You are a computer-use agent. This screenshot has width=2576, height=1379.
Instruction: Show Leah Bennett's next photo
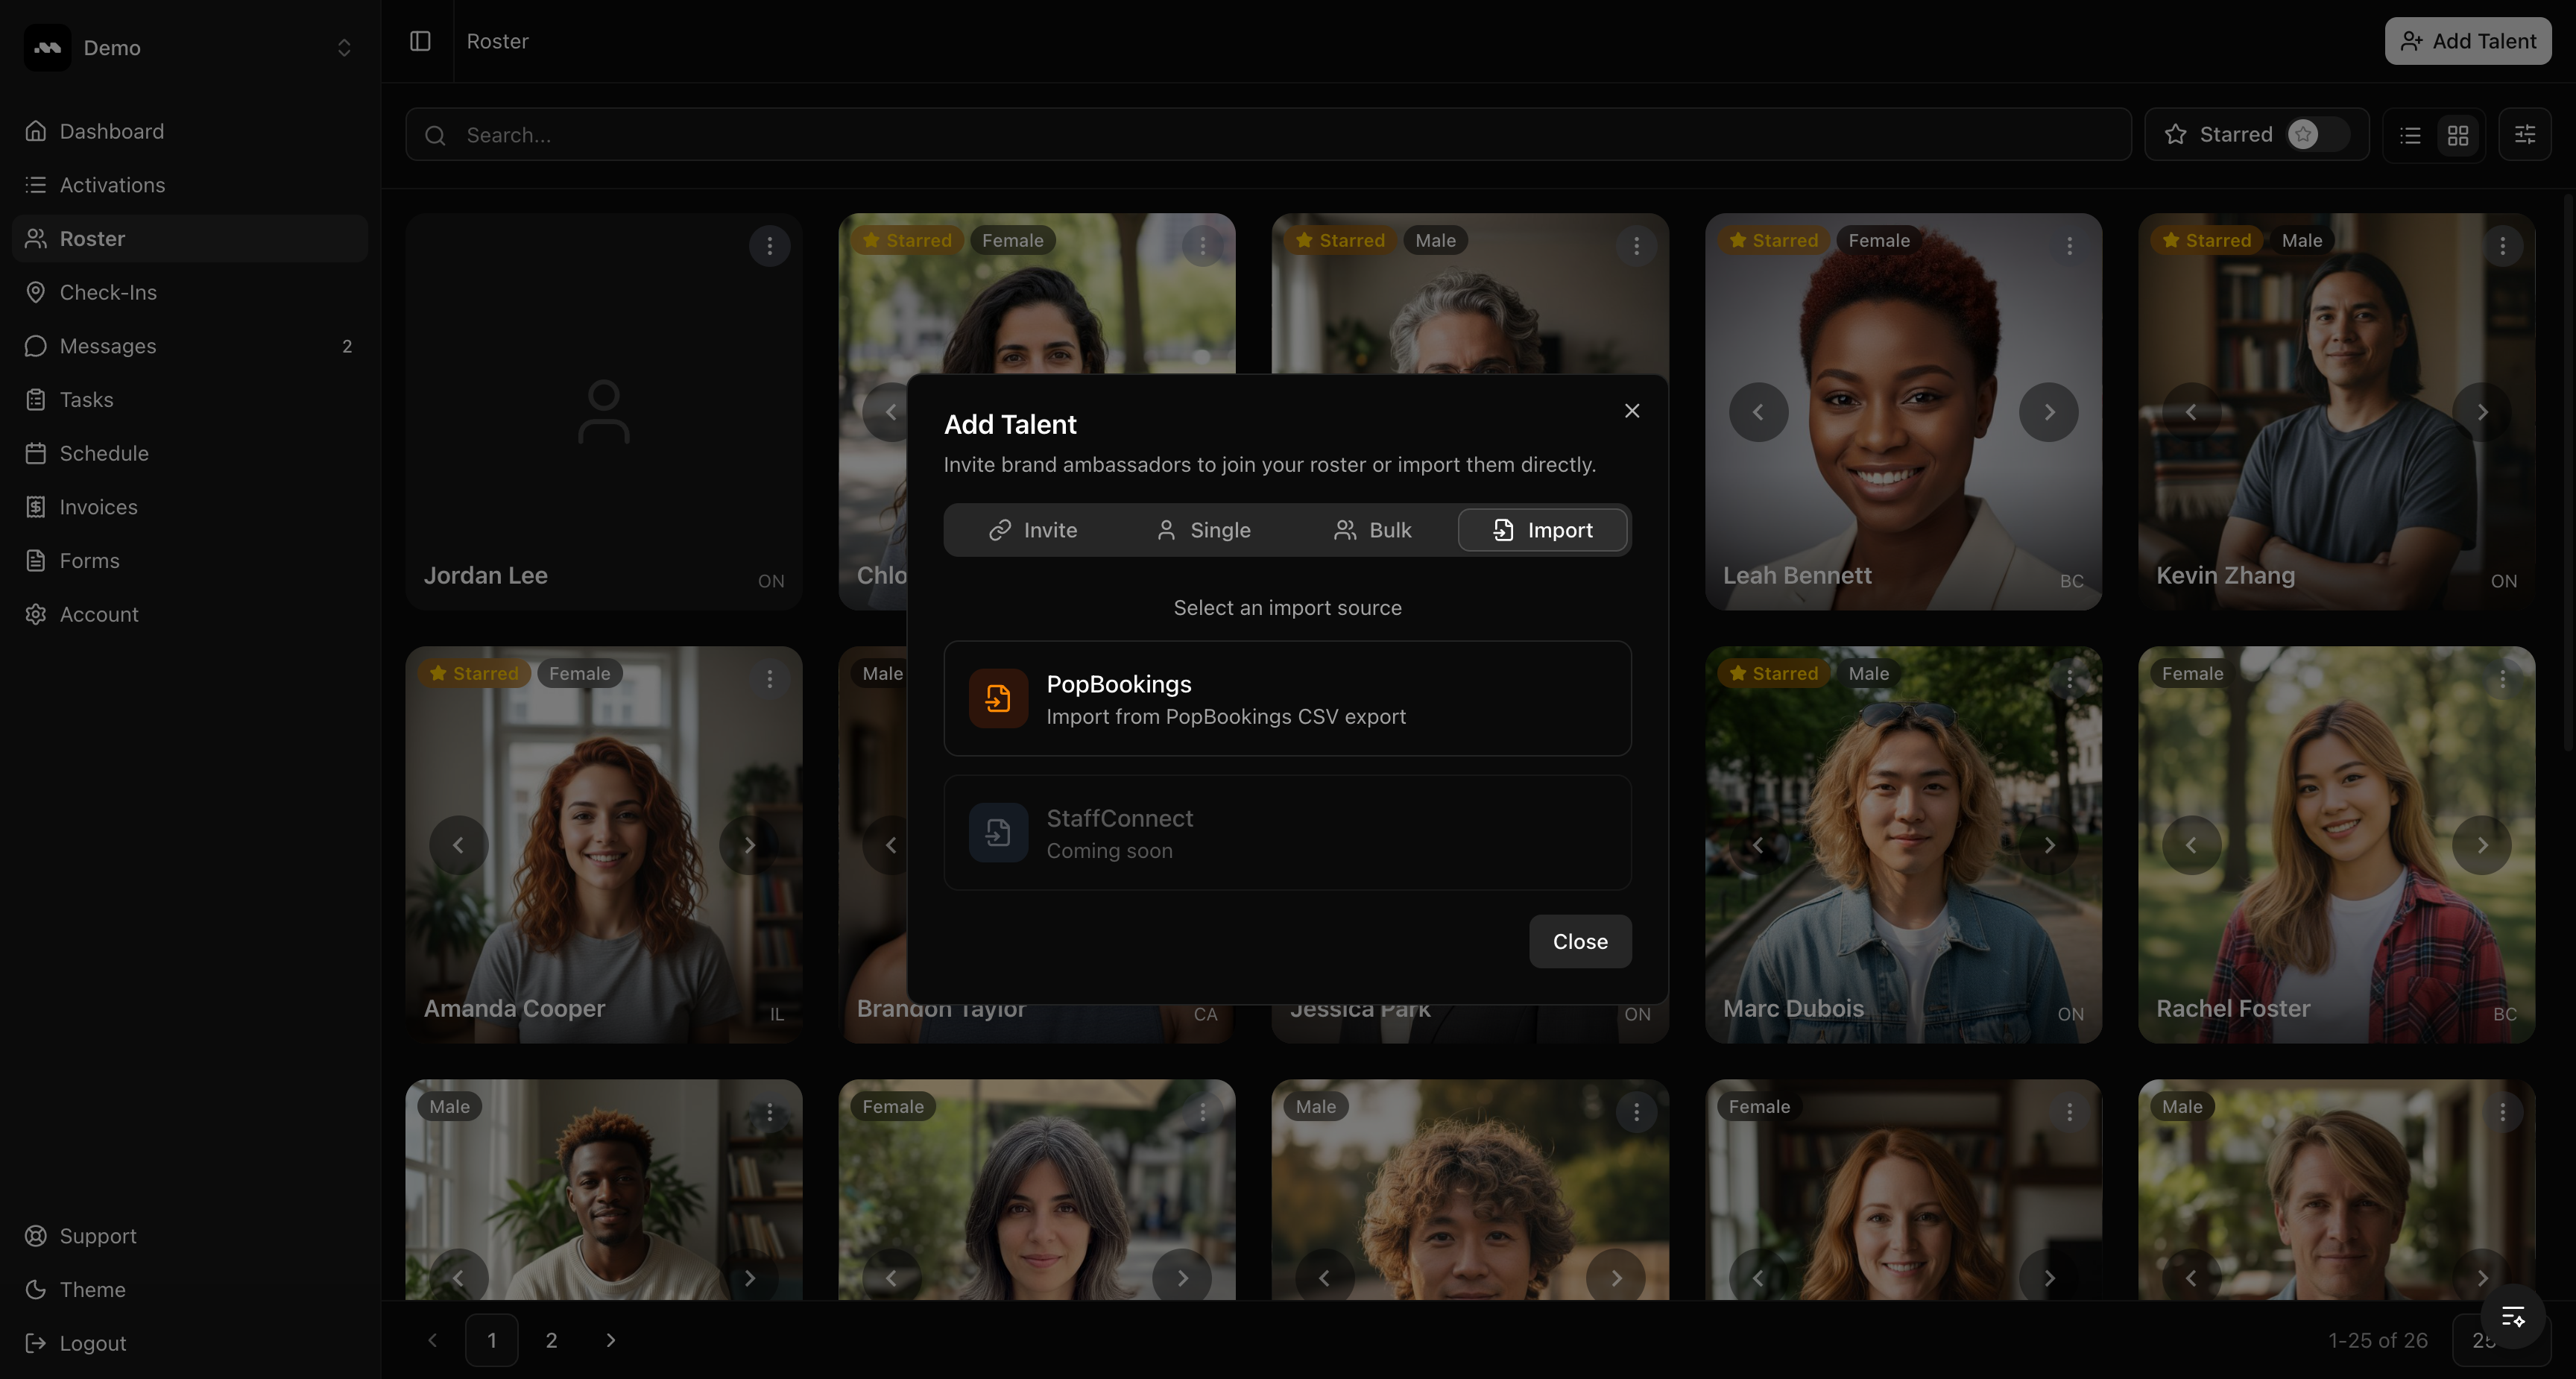point(2048,412)
